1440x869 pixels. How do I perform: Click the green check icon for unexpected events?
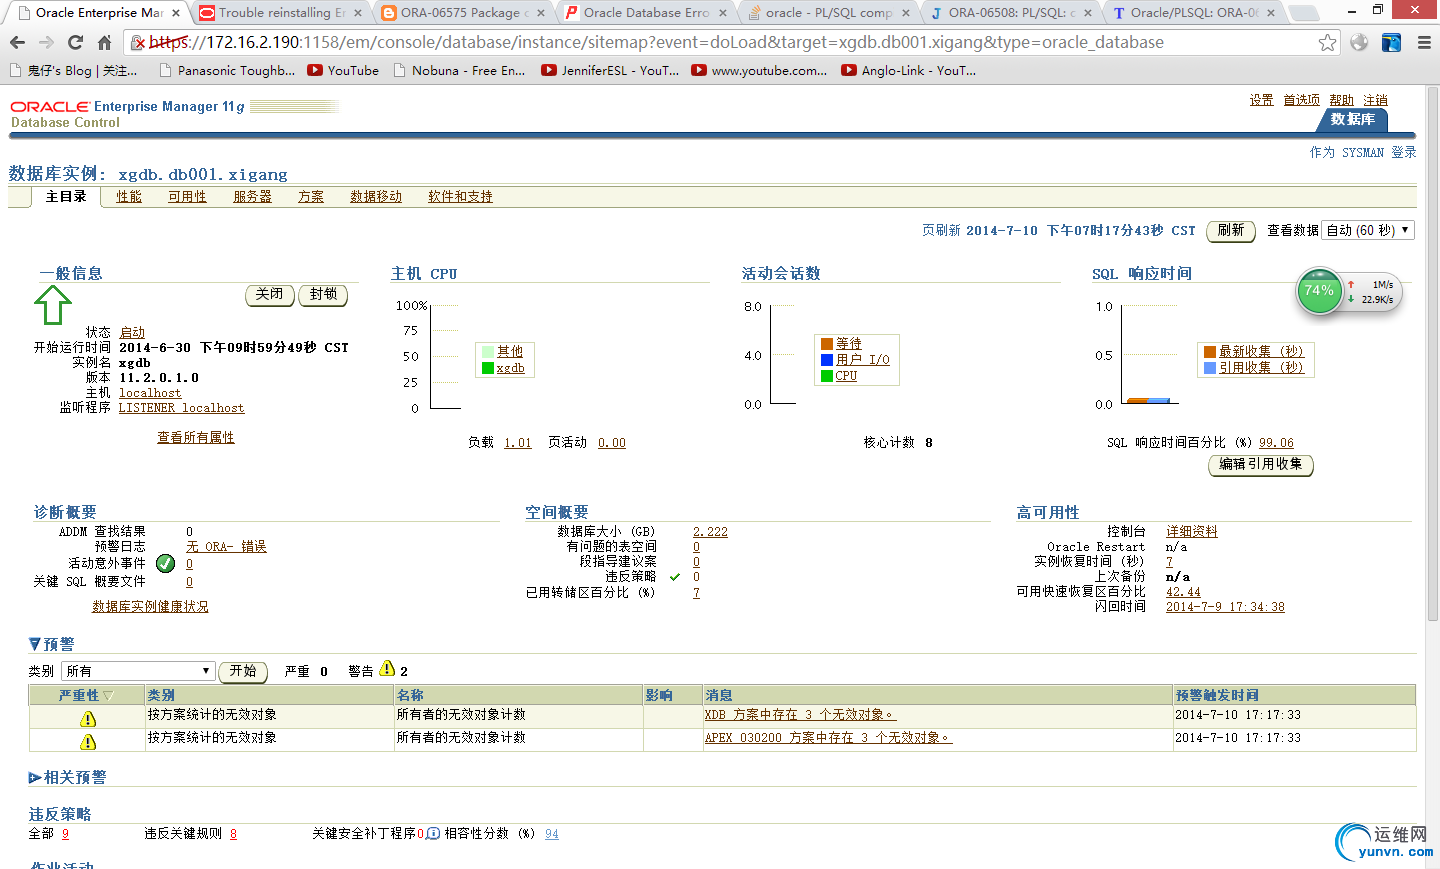pyautogui.click(x=166, y=563)
